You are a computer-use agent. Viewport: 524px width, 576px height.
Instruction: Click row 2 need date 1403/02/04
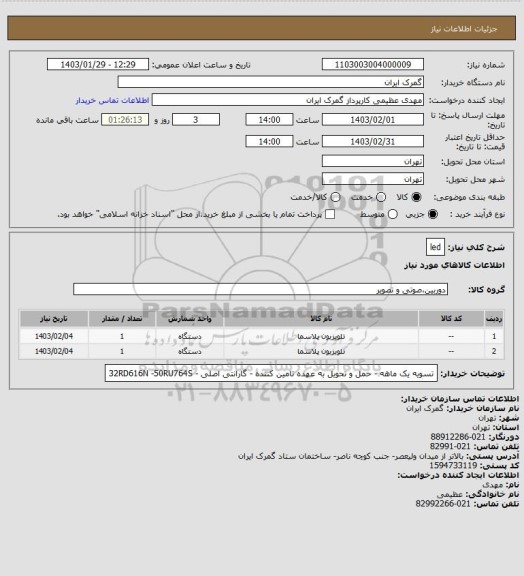(x=54, y=352)
